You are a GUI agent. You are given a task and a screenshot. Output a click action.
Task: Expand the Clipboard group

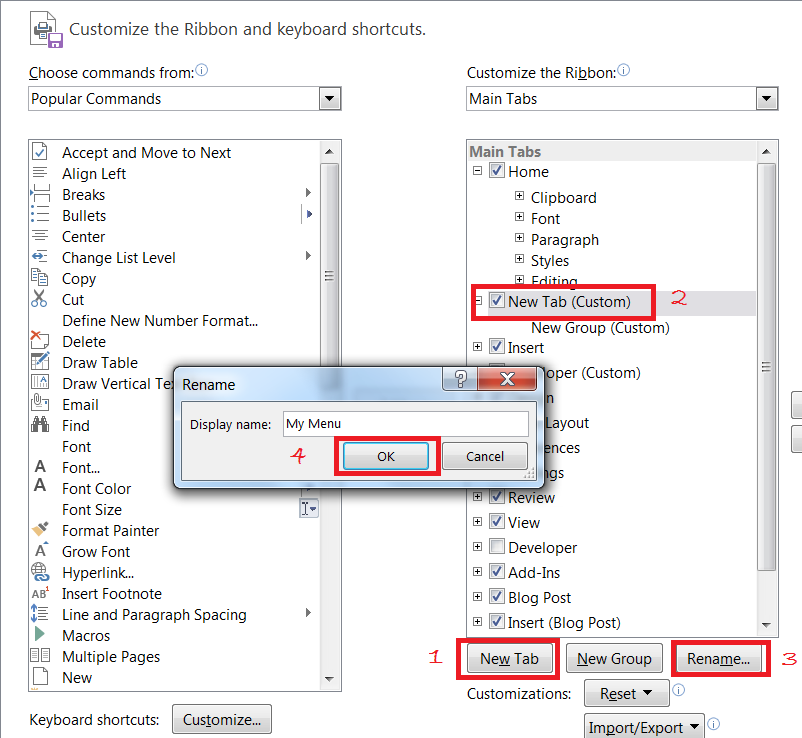pos(519,197)
